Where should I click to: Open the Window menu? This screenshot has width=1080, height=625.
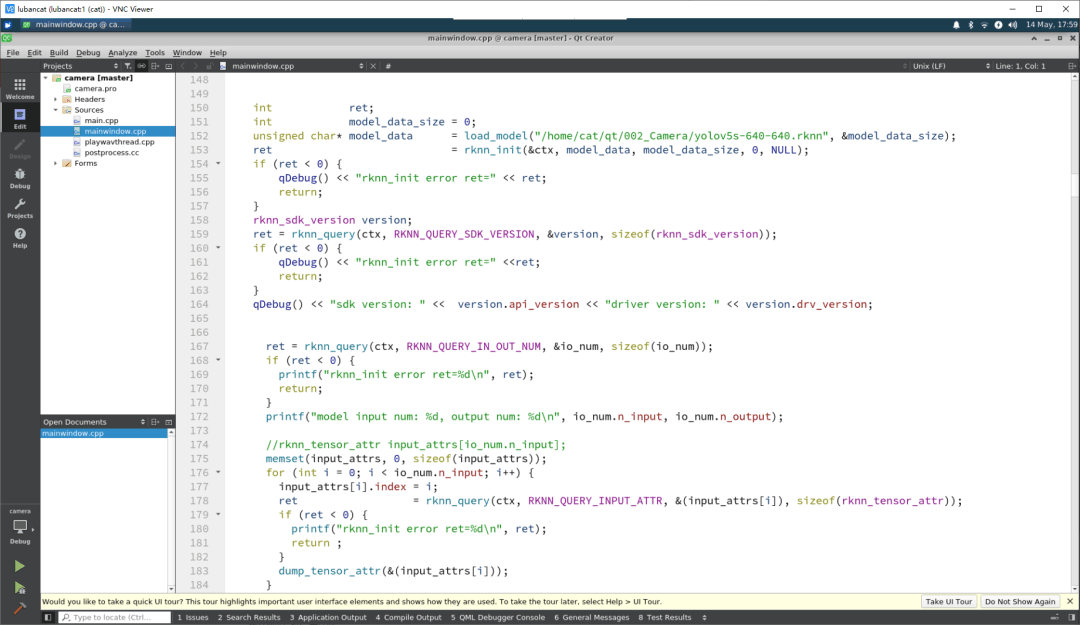pyautogui.click(x=187, y=52)
